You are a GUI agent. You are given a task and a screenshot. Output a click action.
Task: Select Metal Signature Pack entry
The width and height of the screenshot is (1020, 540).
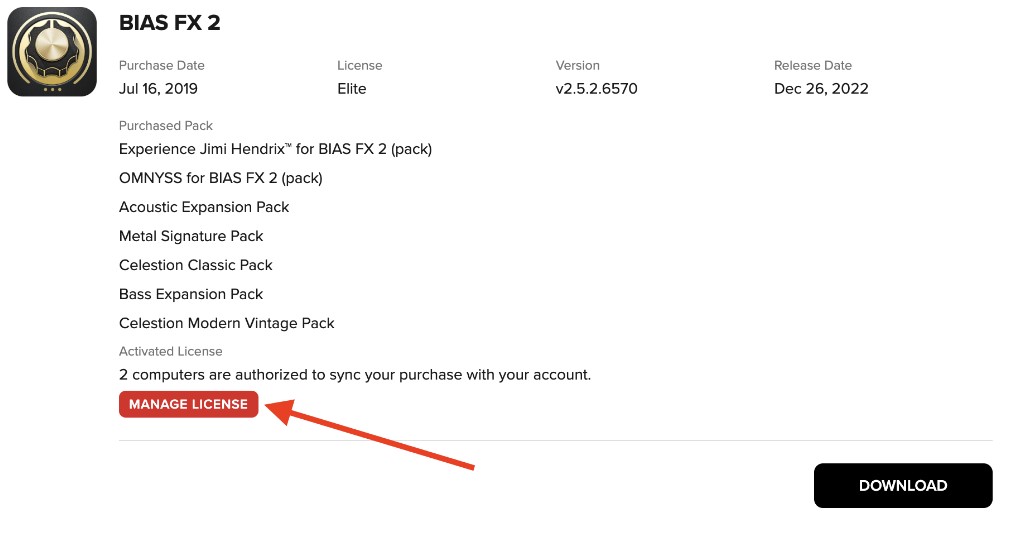click(x=191, y=236)
